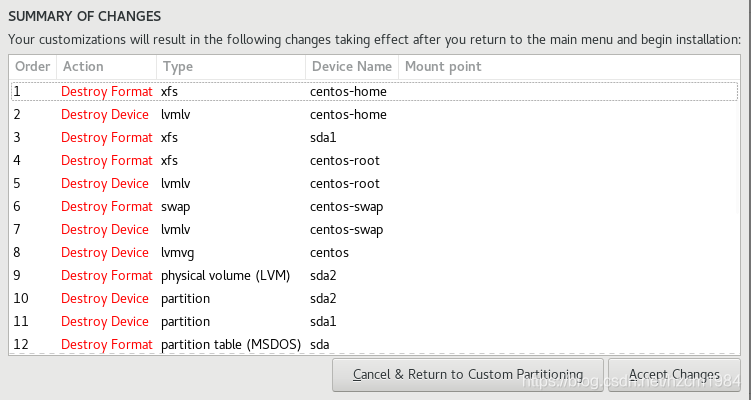Screen dimensions: 751x400
Task: Select row 4 destroying xfs format on centos-root
Action: coord(375,160)
